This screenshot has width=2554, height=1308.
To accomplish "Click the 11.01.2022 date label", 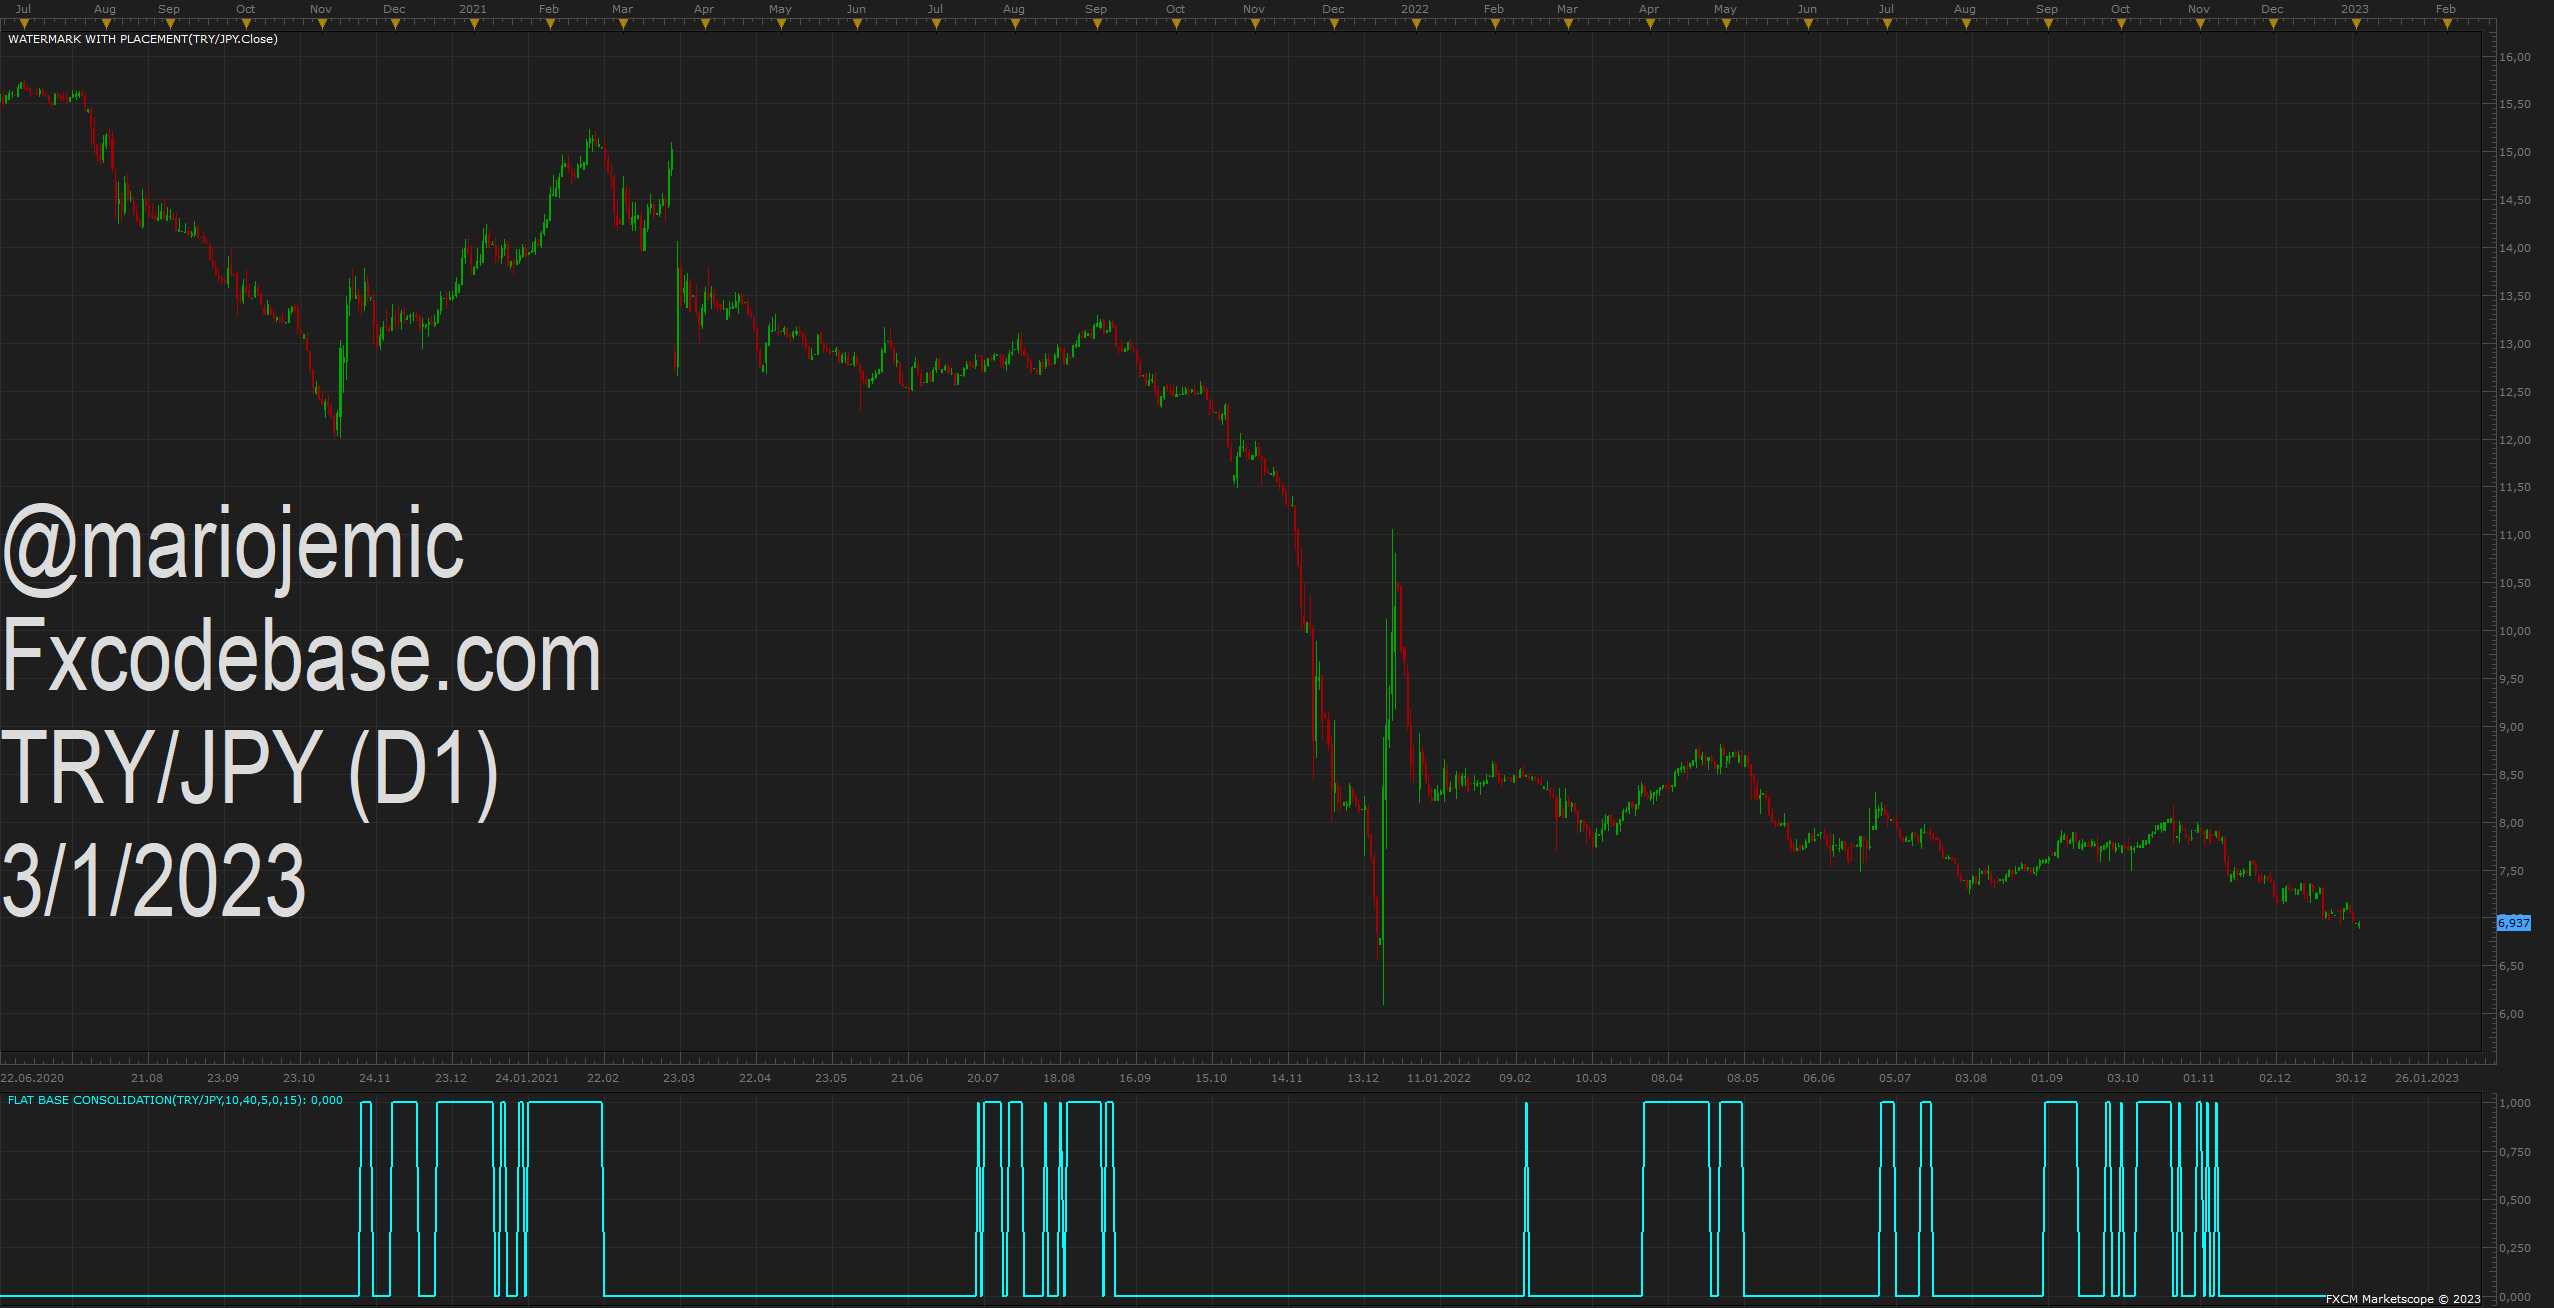I will (1439, 1078).
